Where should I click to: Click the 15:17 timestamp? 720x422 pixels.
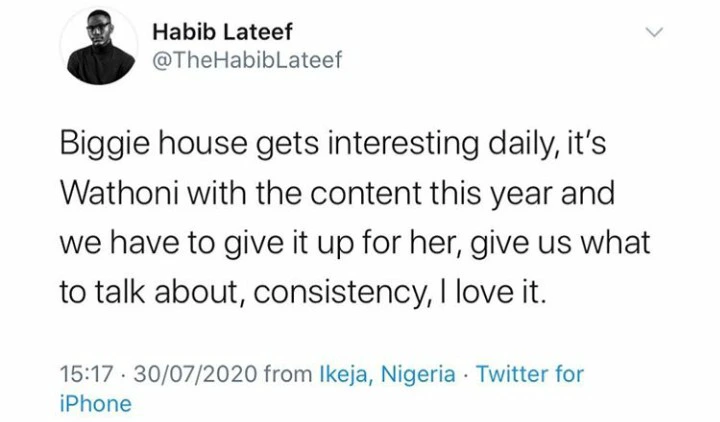coord(86,374)
